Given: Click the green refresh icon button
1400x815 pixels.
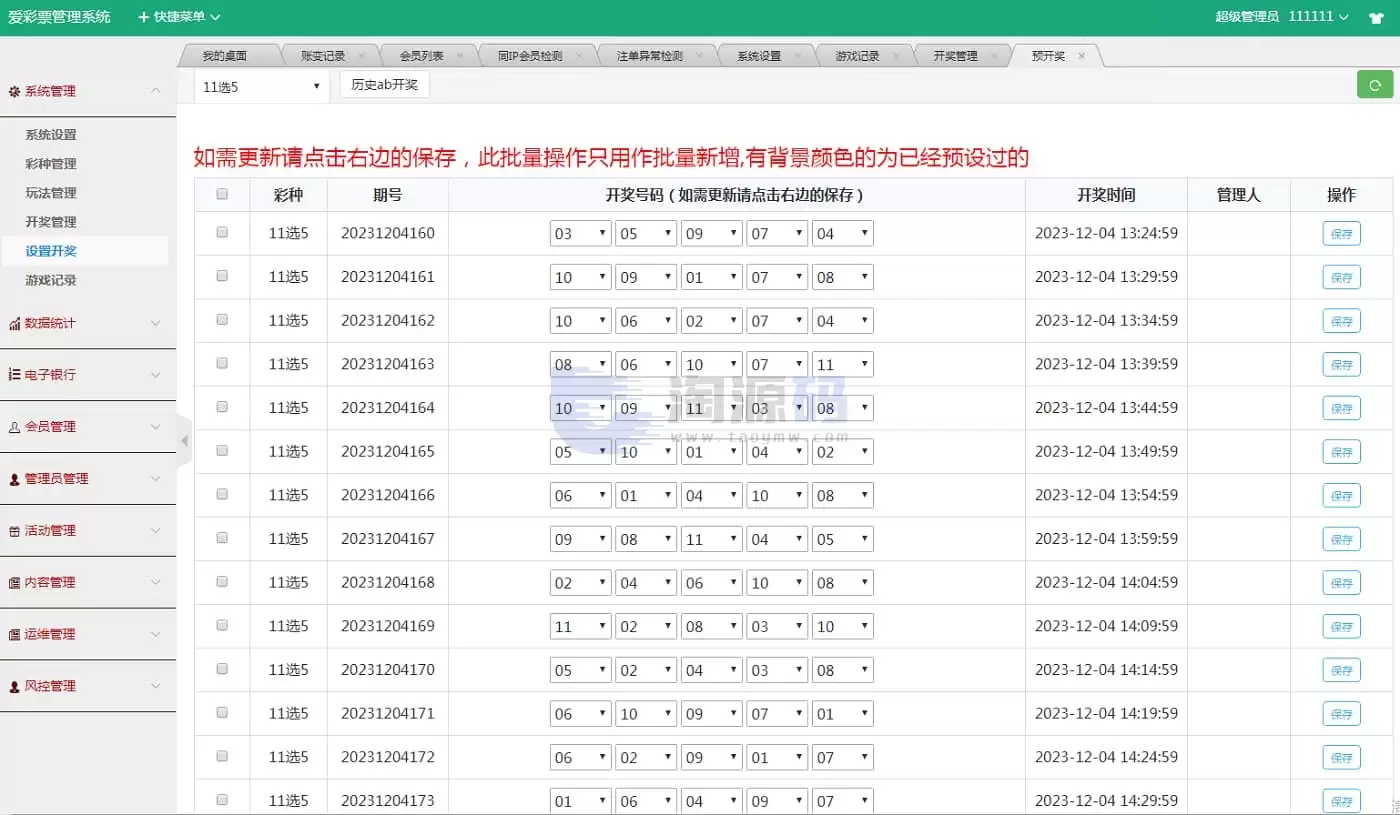Looking at the screenshot, I should pos(1375,85).
